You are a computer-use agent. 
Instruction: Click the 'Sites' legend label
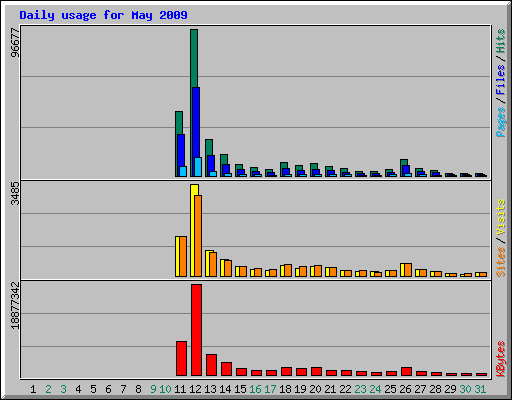[x=501, y=262]
